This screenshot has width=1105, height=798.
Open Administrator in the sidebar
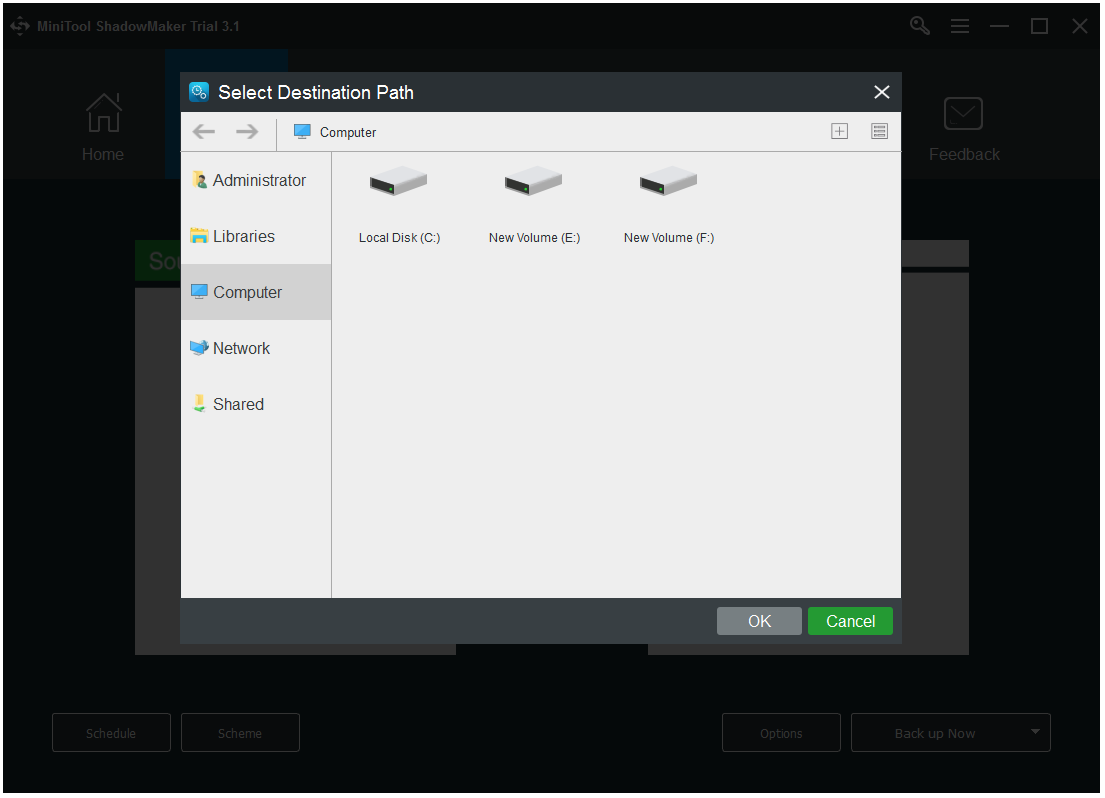[x=256, y=180]
